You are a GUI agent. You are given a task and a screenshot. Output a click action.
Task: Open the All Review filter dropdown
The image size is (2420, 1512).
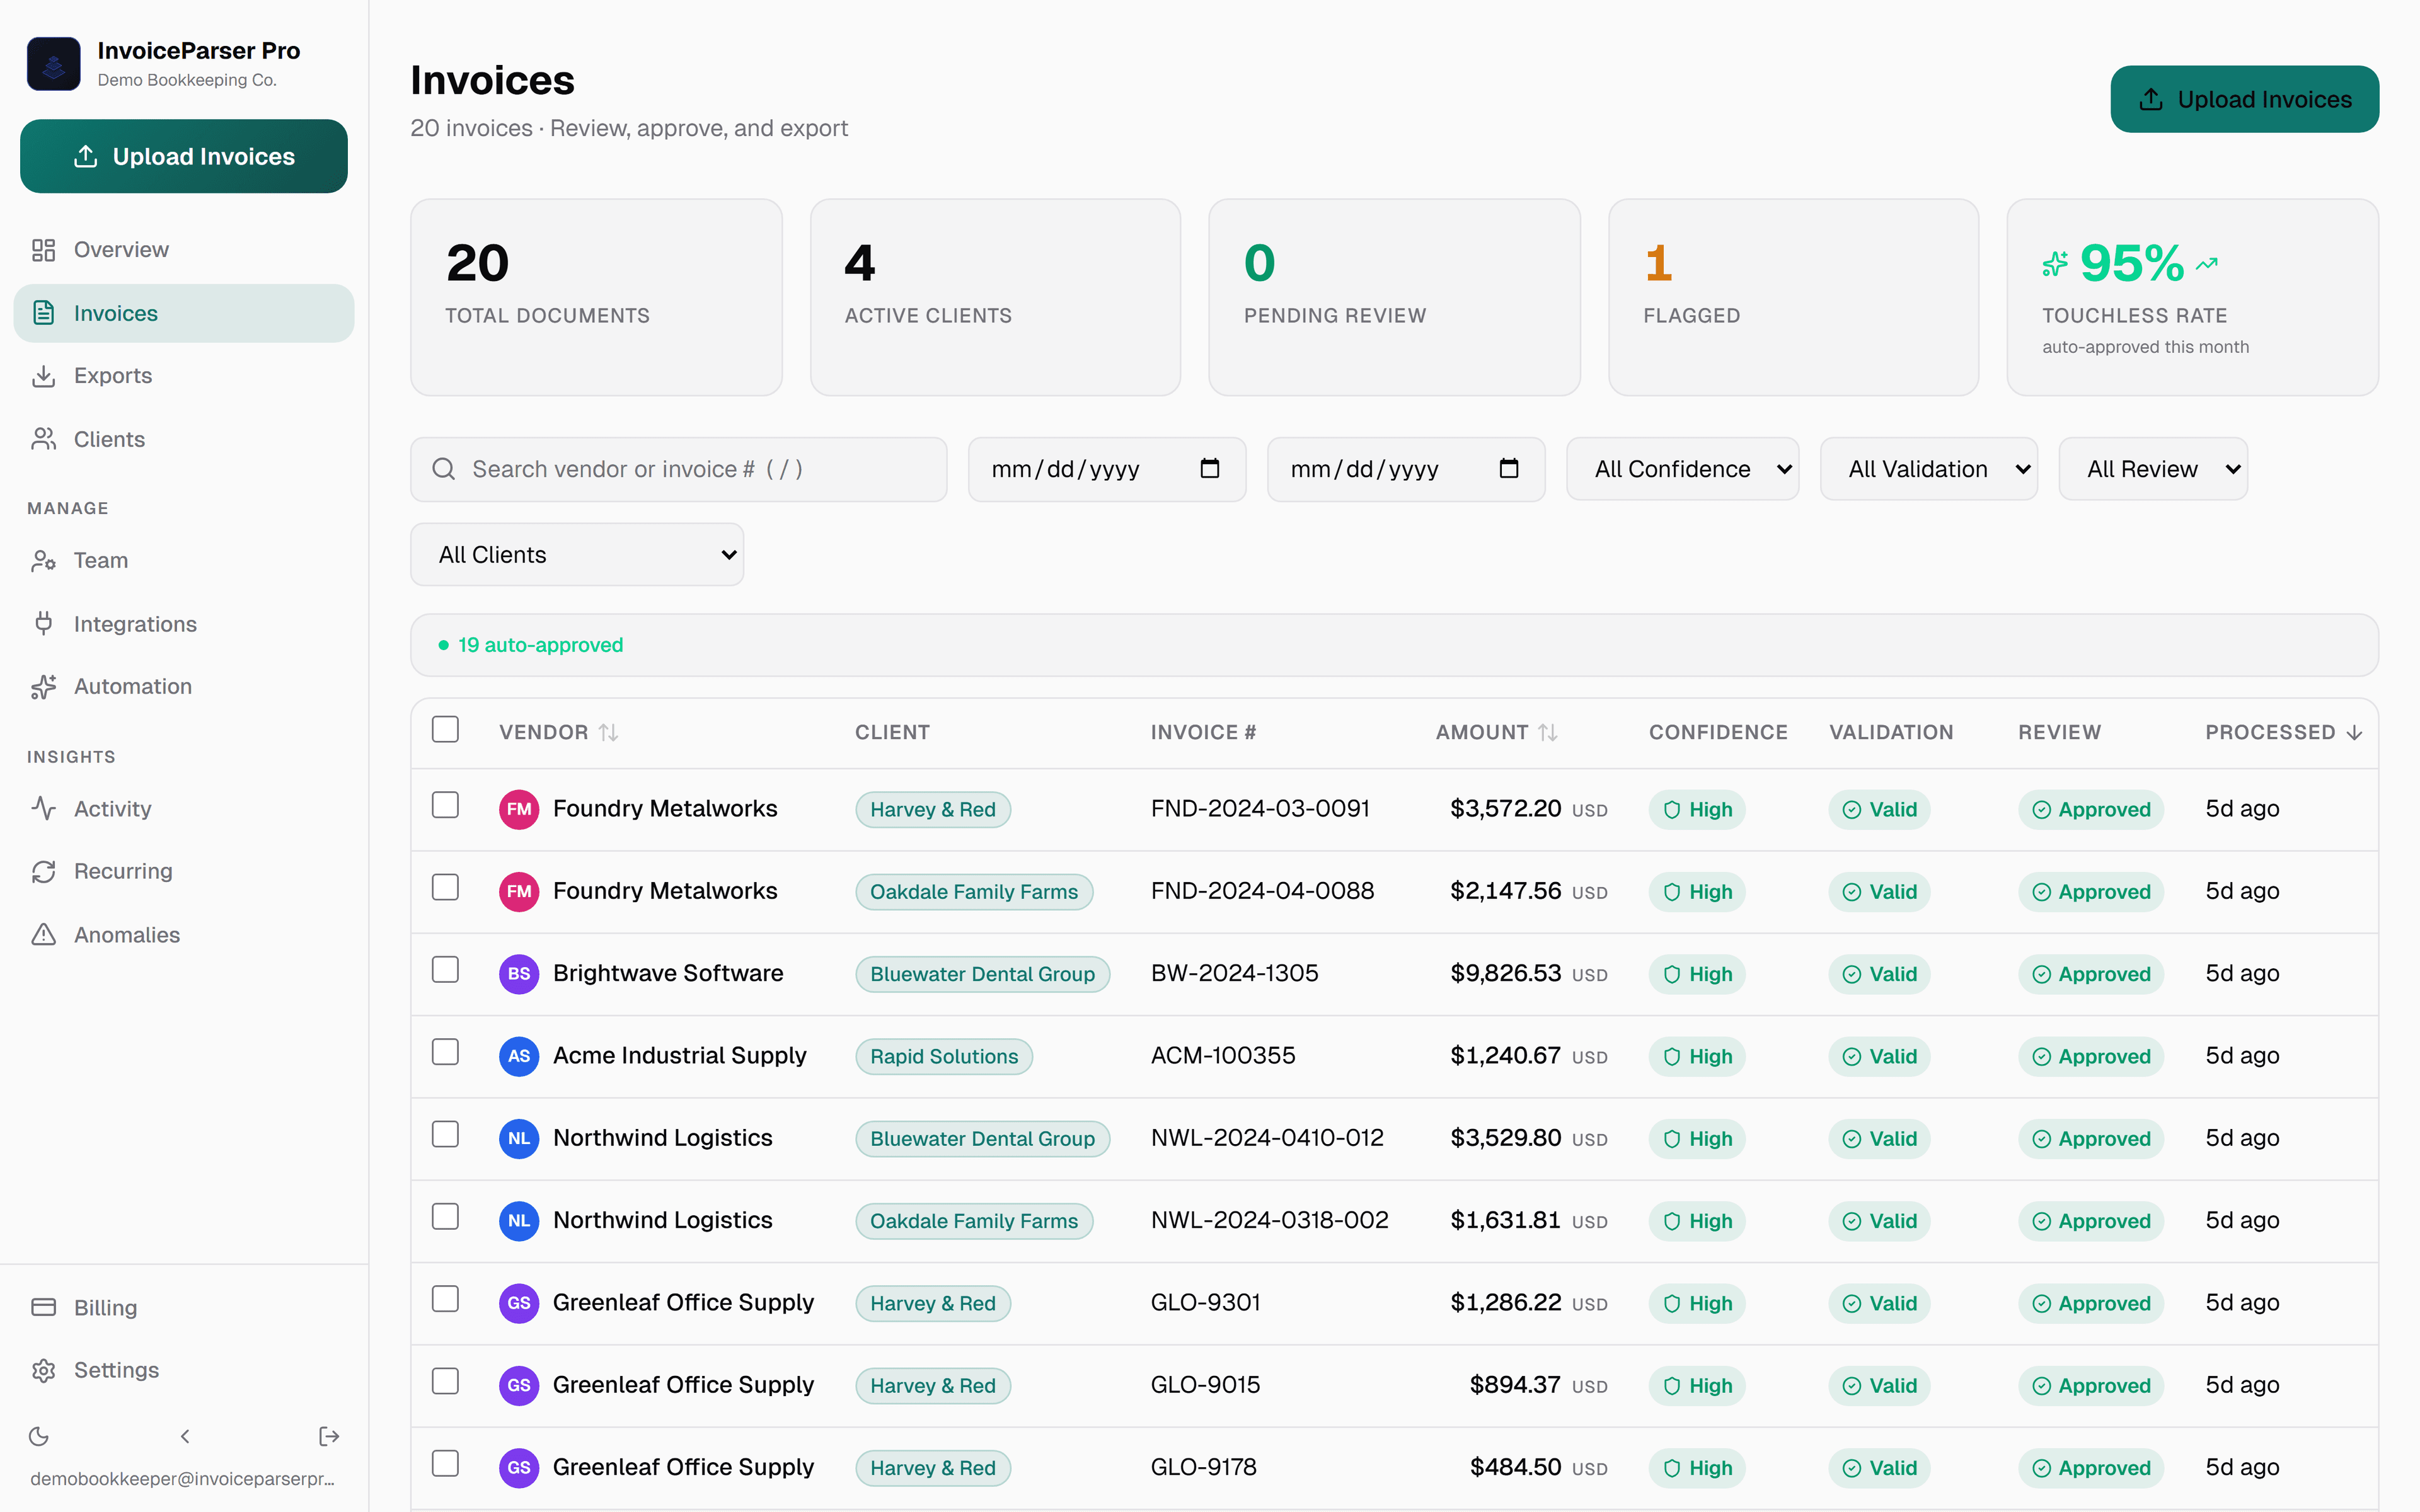pos(2153,469)
